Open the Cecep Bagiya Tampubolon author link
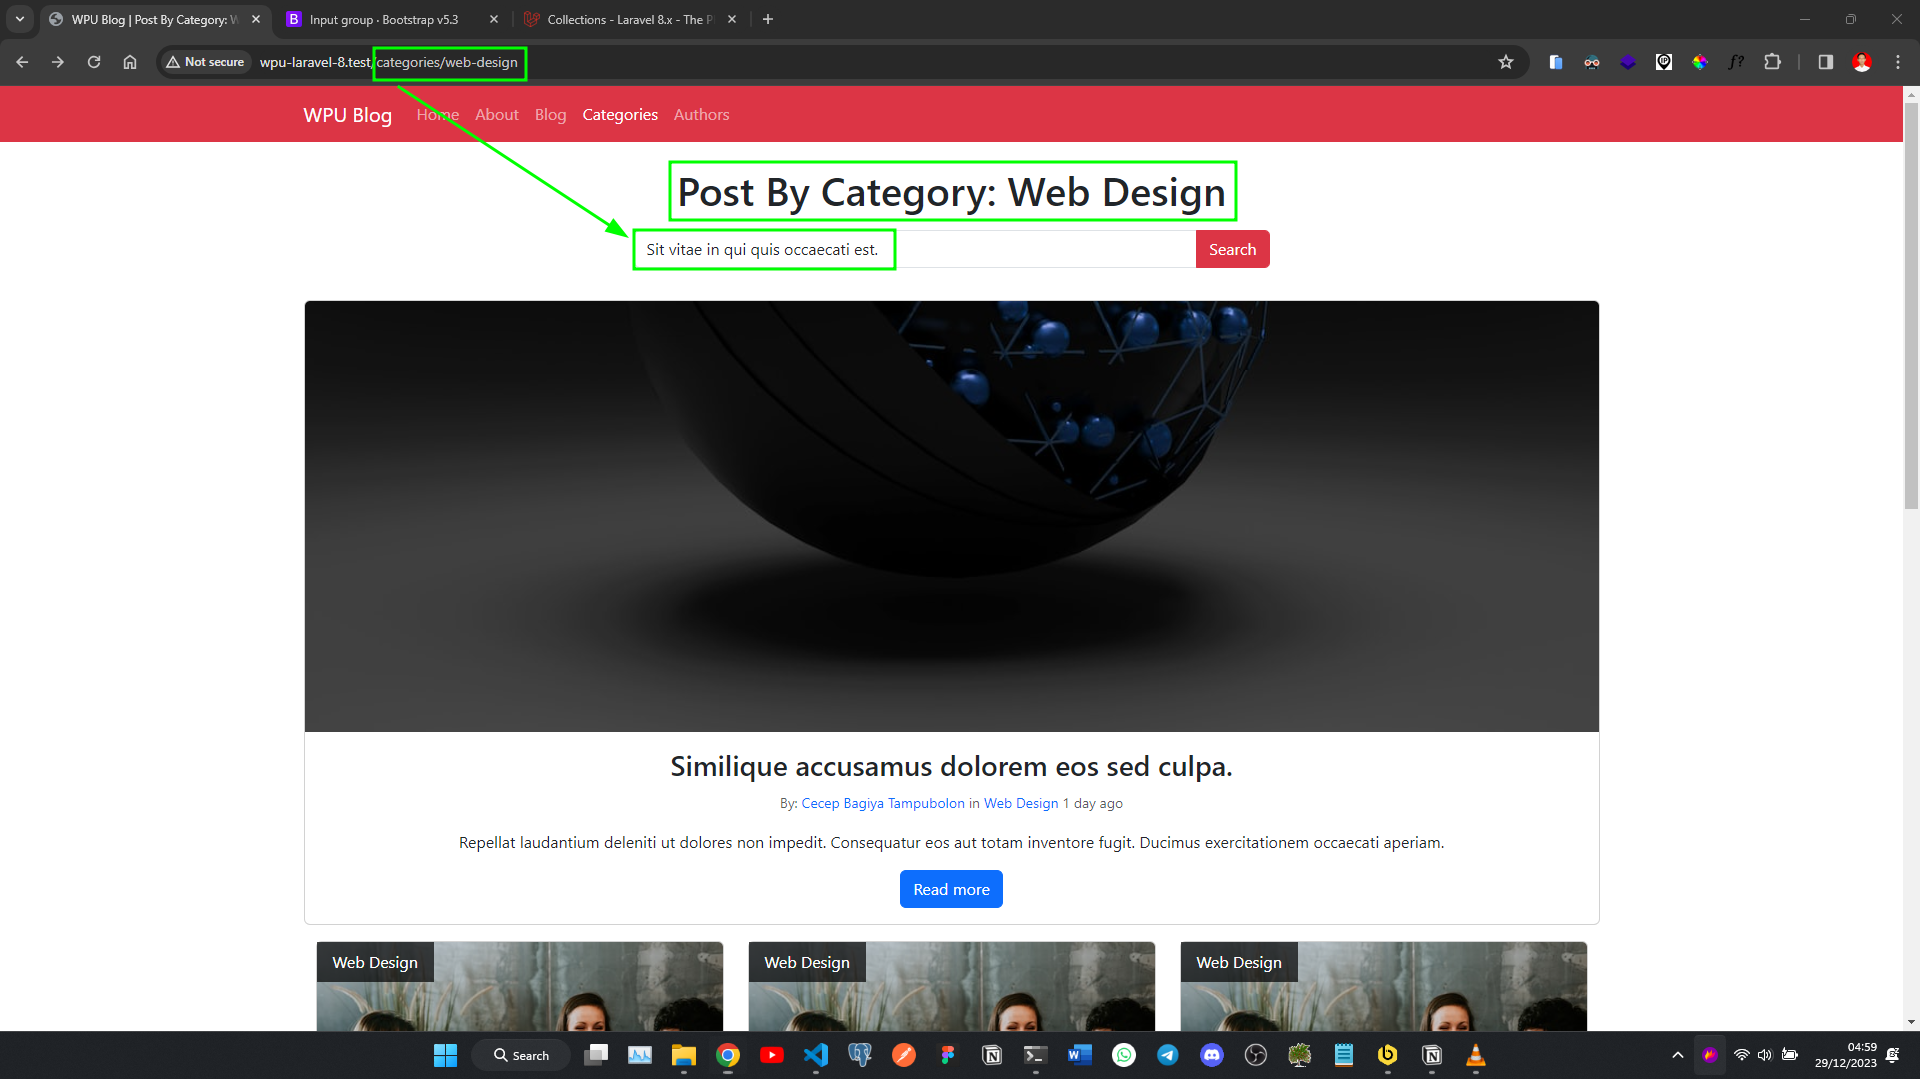 tap(883, 803)
